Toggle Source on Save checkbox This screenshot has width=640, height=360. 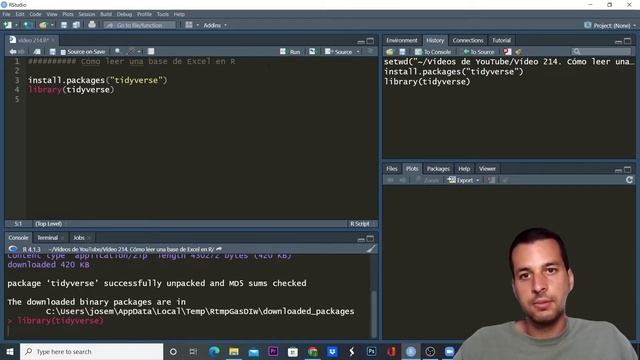pos(63,52)
